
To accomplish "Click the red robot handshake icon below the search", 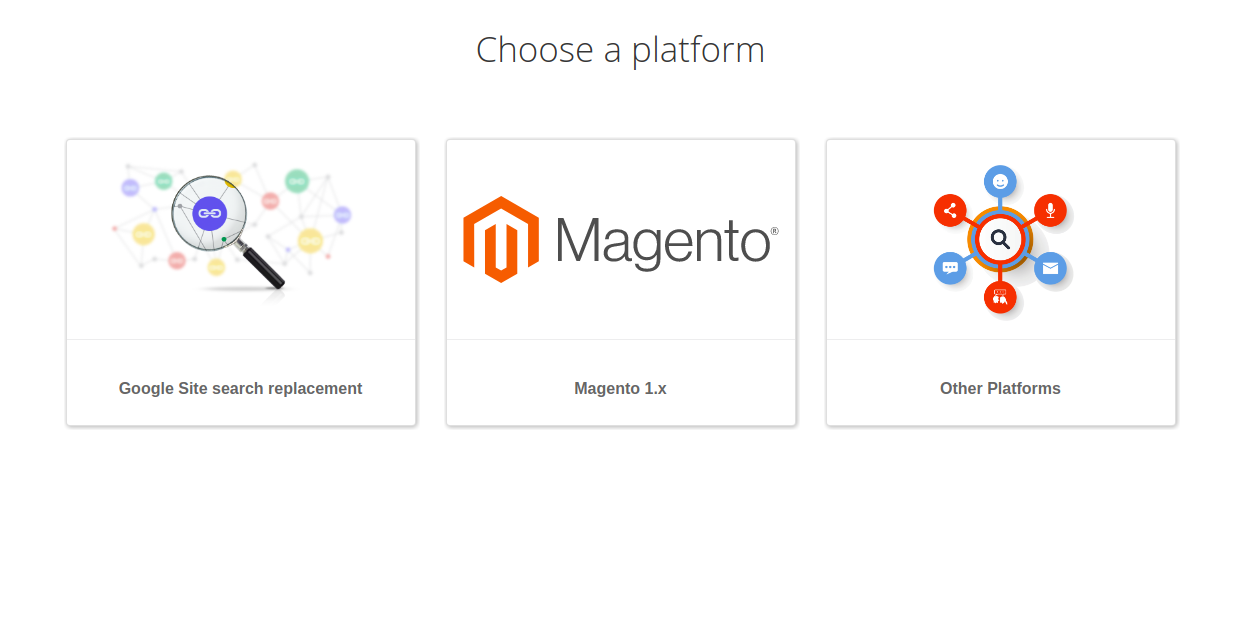I will tap(1000, 297).
